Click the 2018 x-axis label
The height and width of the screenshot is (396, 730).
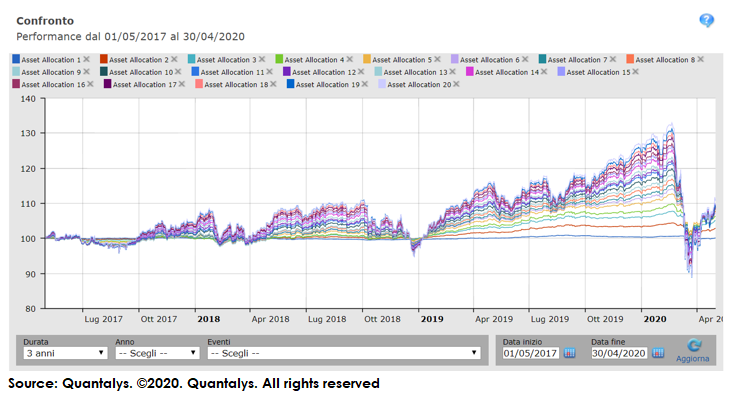coord(209,319)
